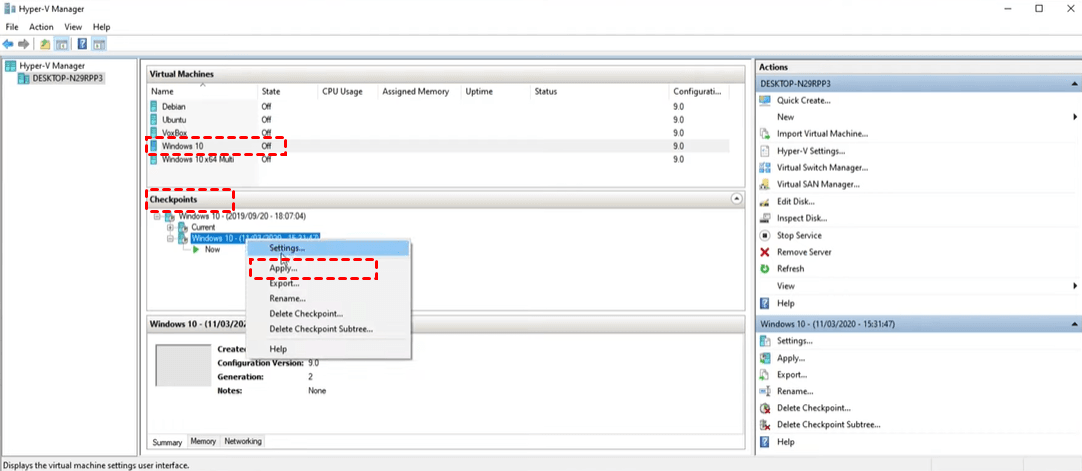
Task: Expand the New submenu arrow in Actions
Action: point(1075,117)
